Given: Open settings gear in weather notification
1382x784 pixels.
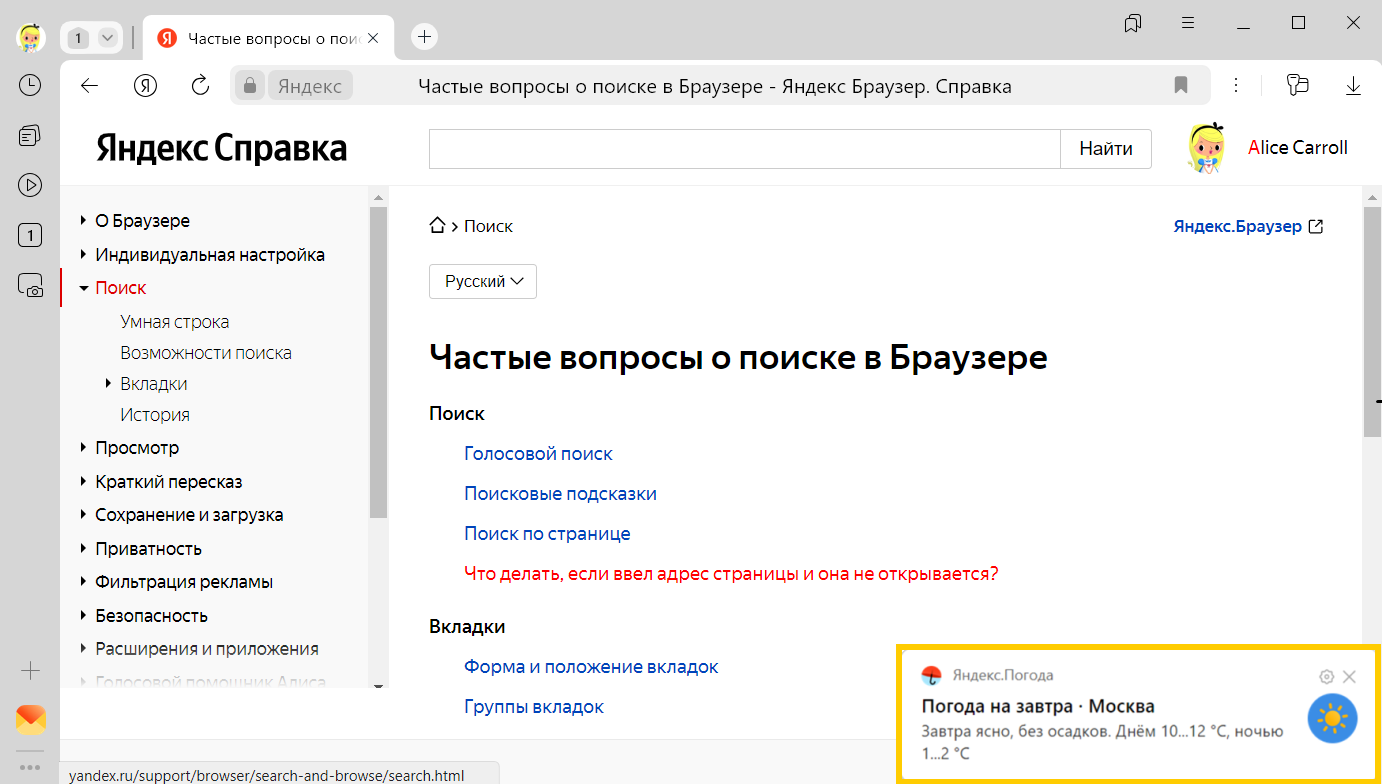Looking at the screenshot, I should pos(1327,677).
